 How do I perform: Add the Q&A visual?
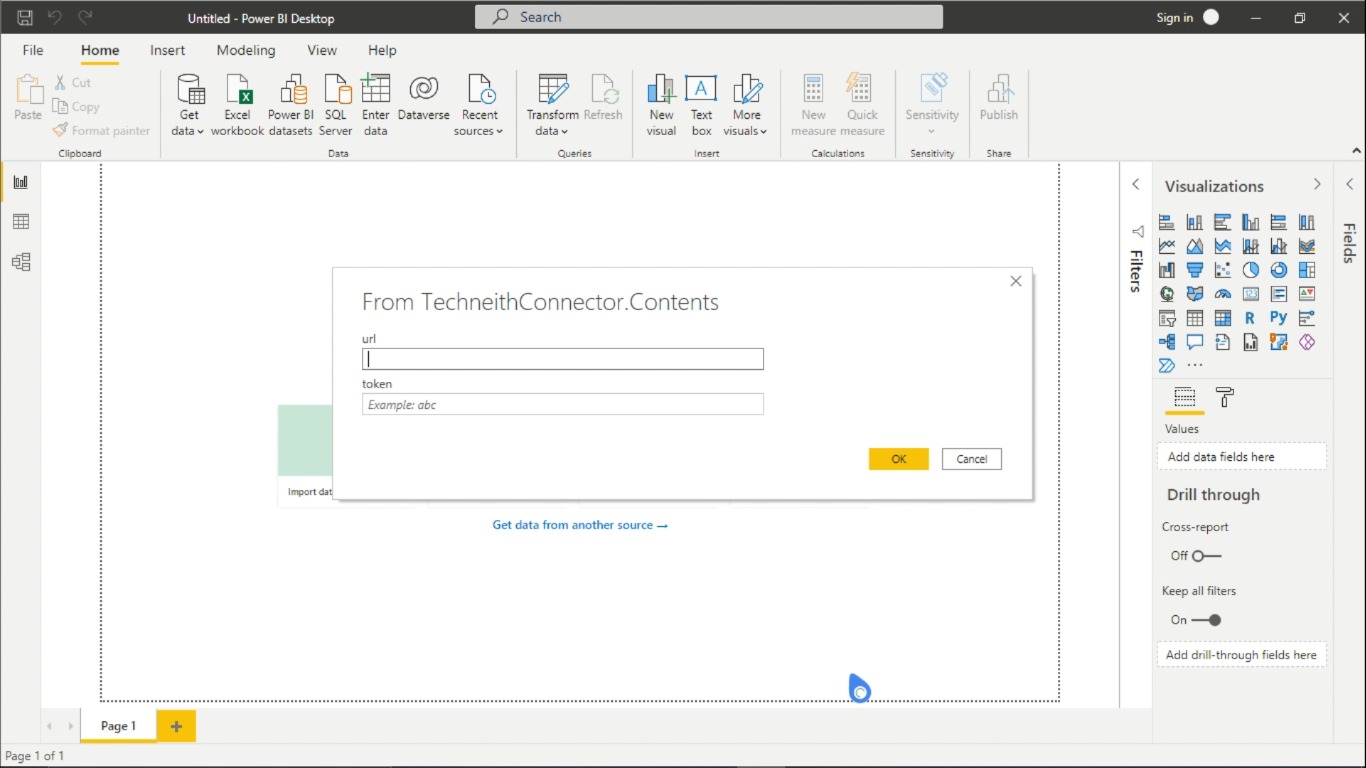point(1195,342)
